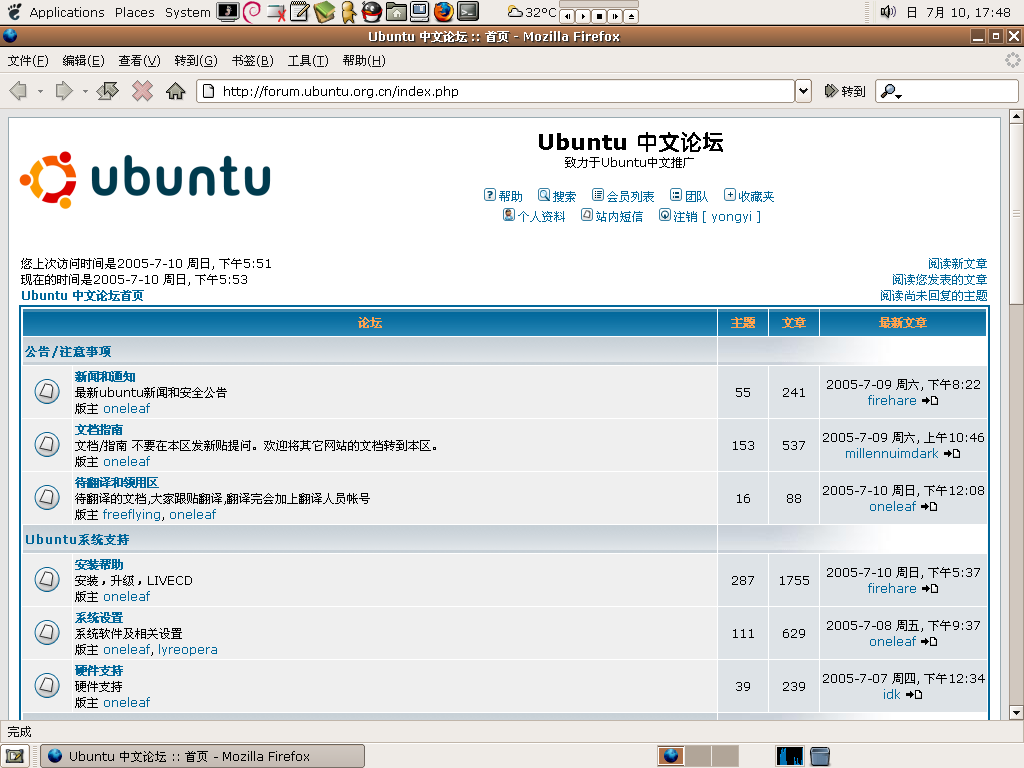Open the forward history dropdown arrow

(x=85, y=91)
